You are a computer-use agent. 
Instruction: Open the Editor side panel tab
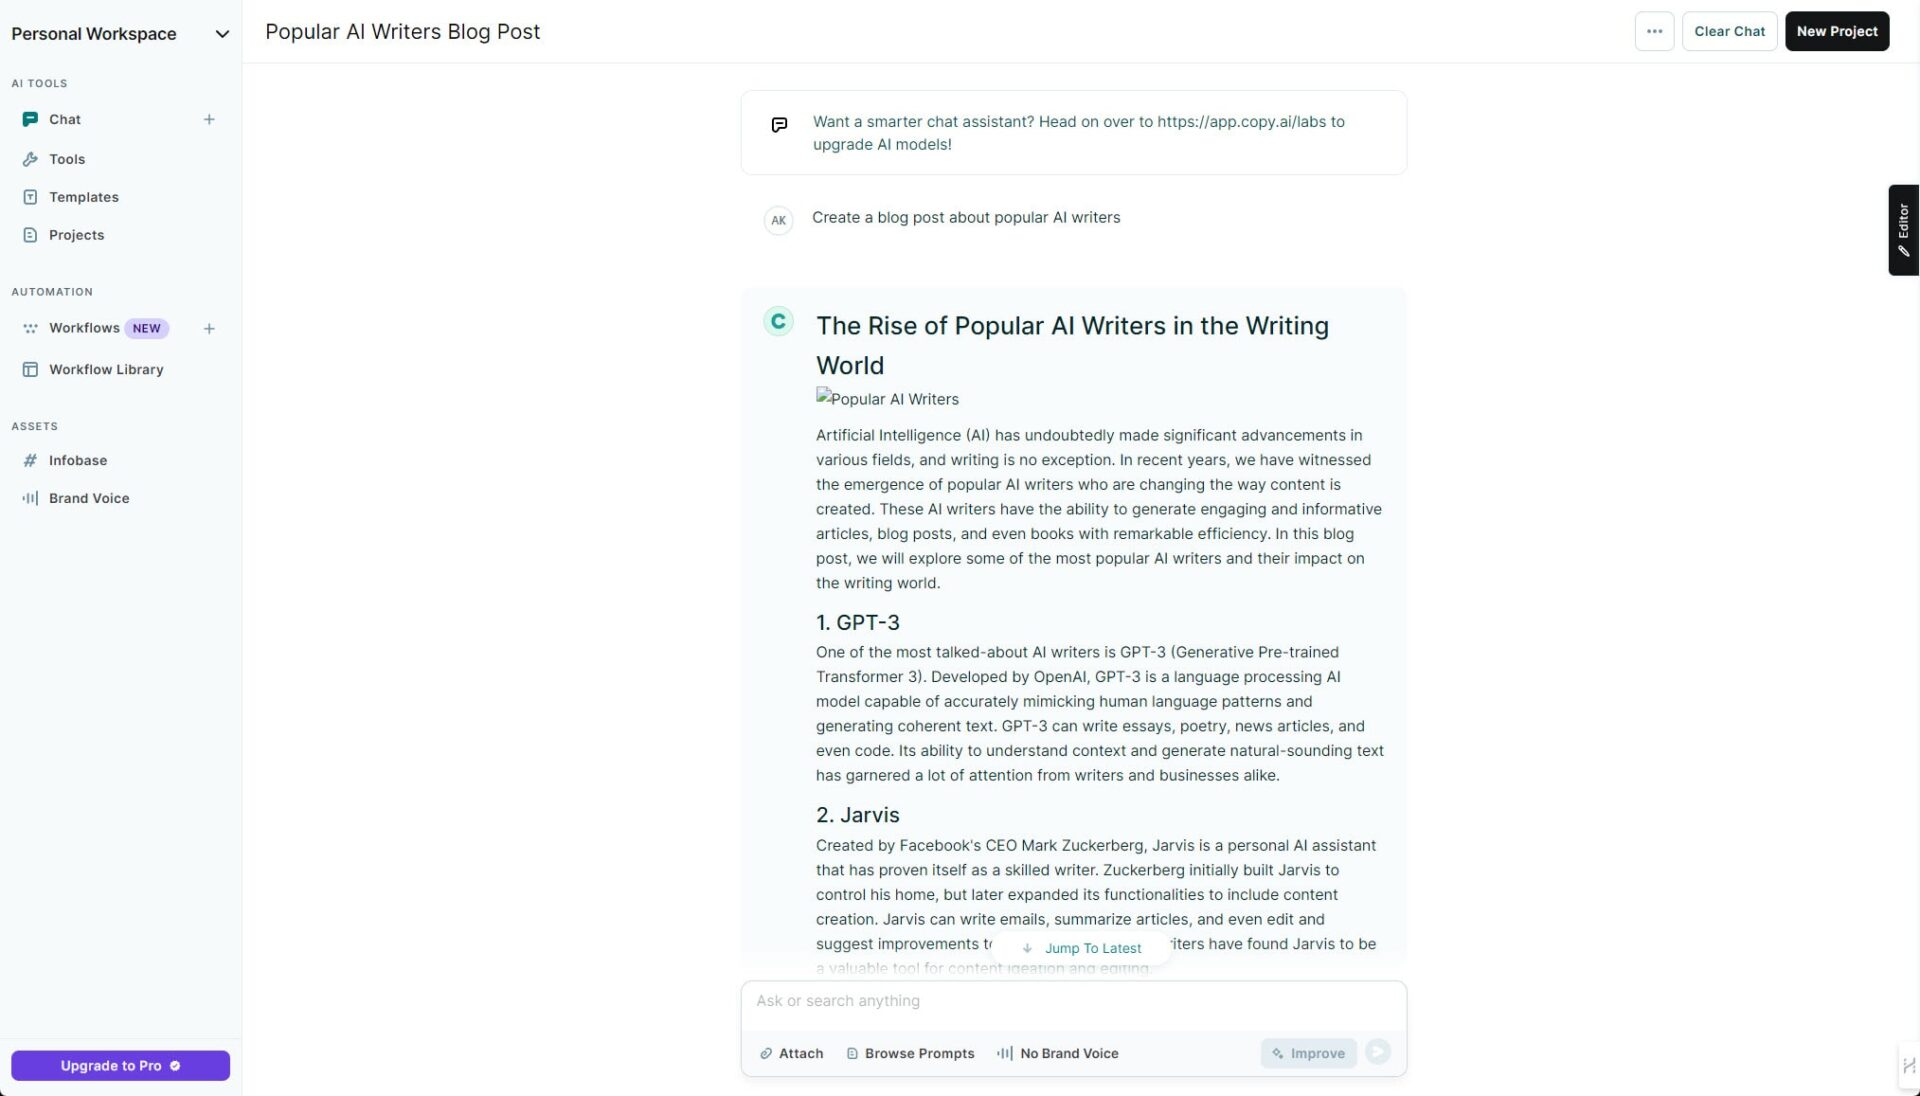[1903, 230]
